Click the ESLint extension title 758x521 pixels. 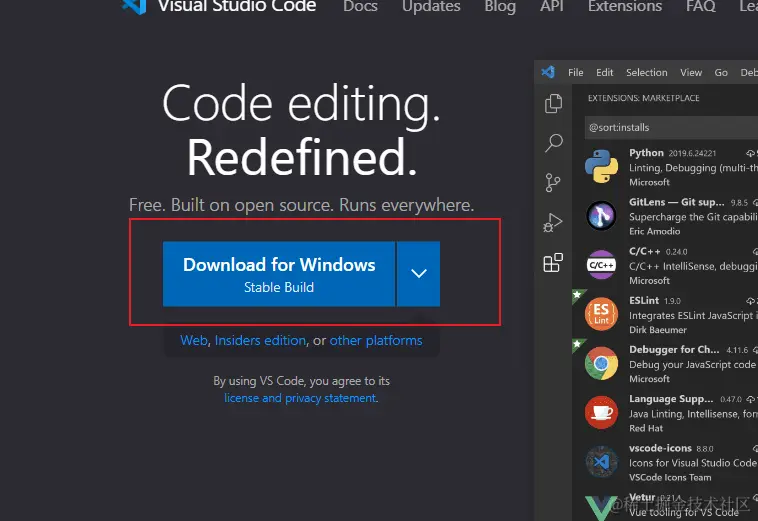point(643,300)
